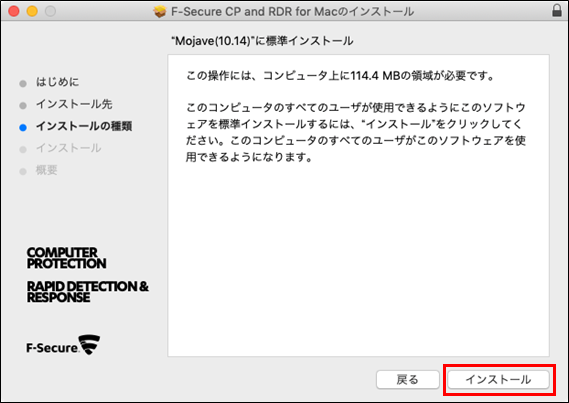Click the COMPUTER PROTECTION logo text

point(66,258)
